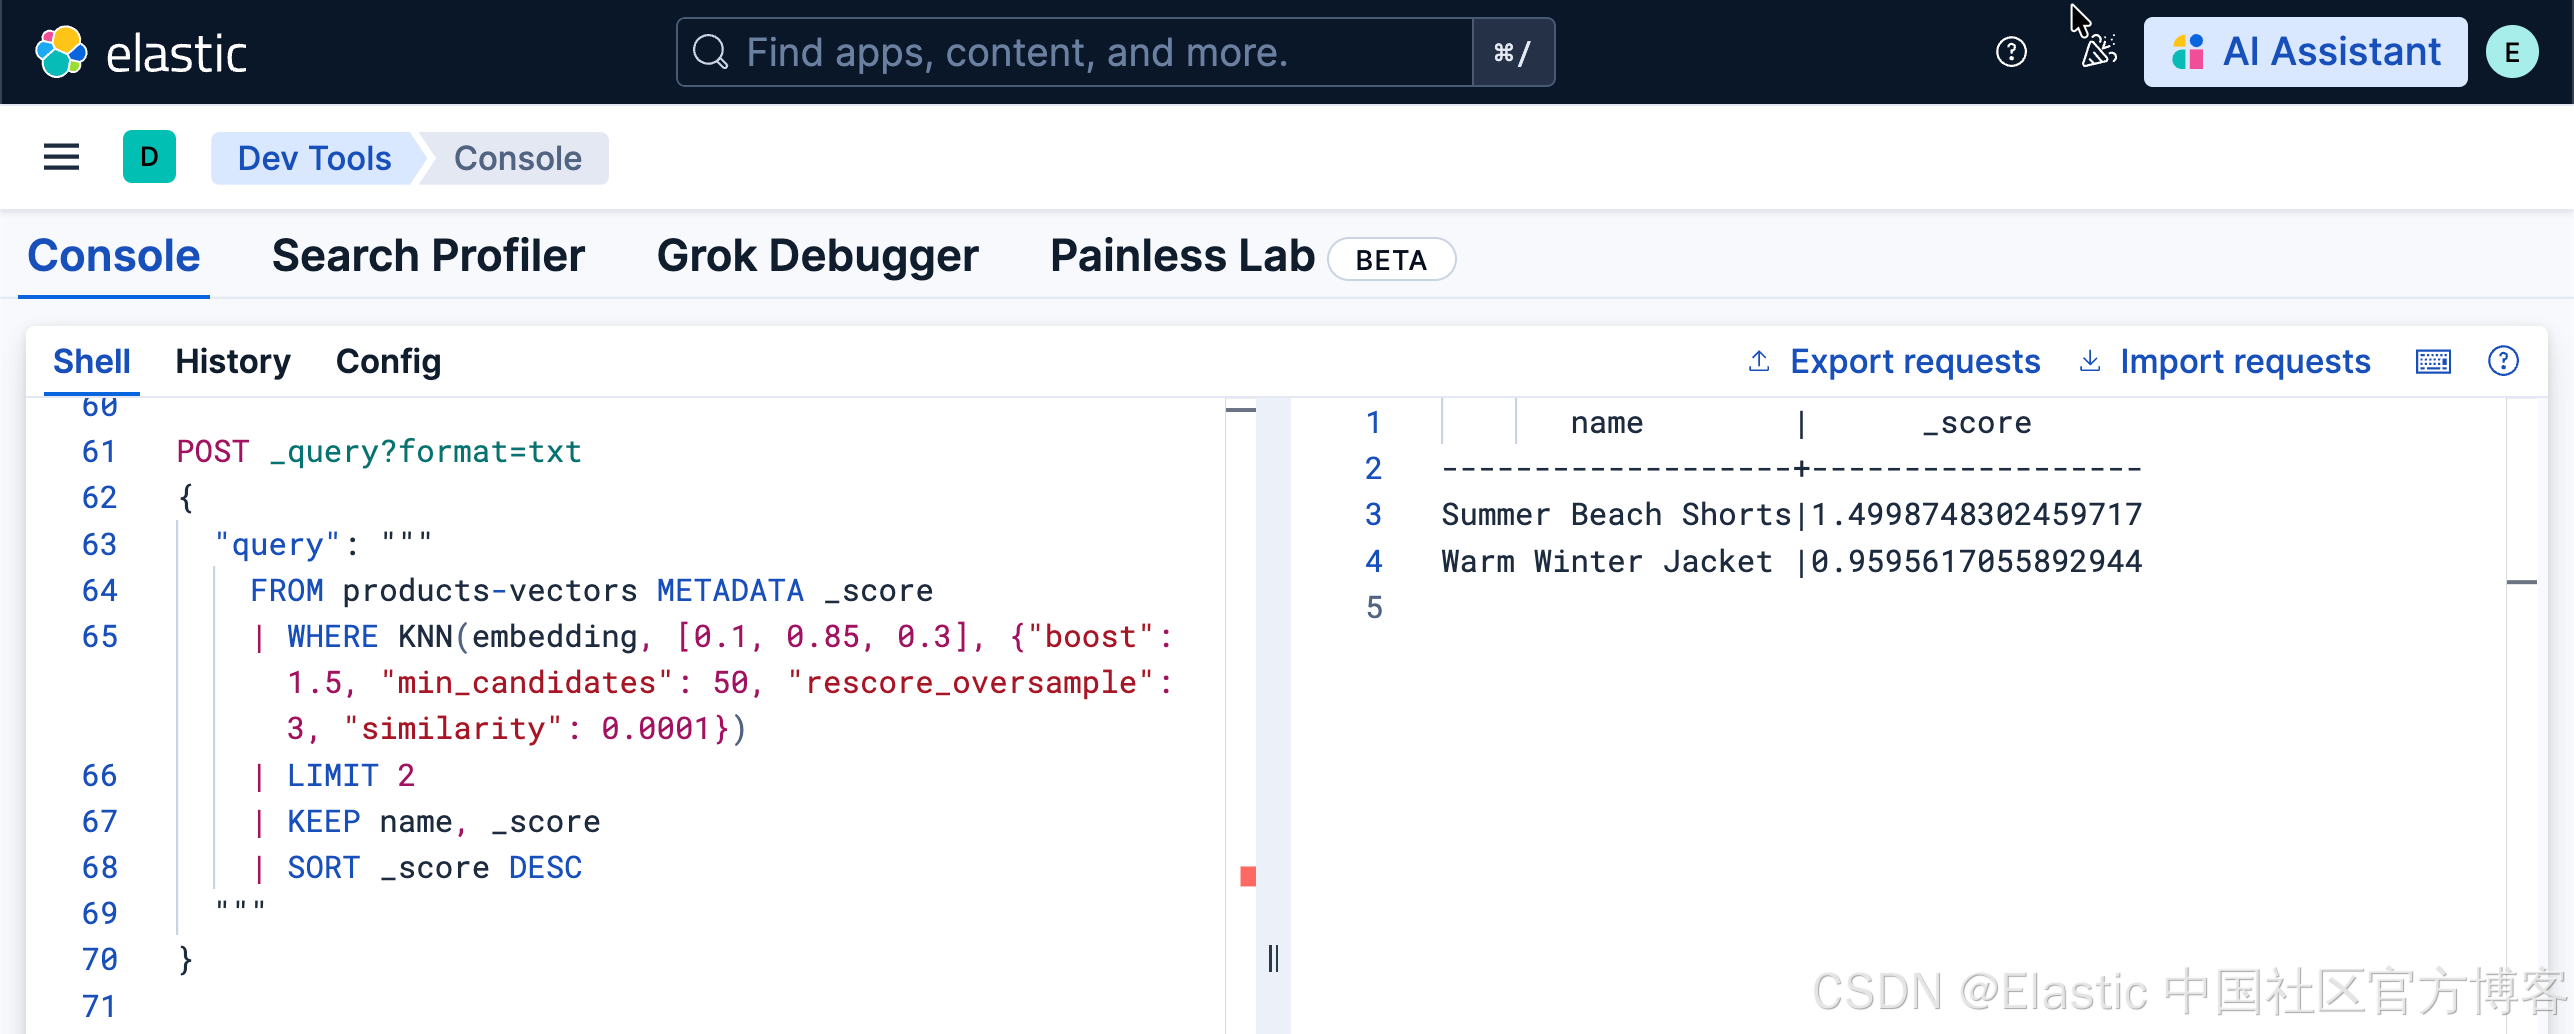The image size is (2574, 1034).
Task: Open keyboard shortcuts icon
Action: point(2433,361)
